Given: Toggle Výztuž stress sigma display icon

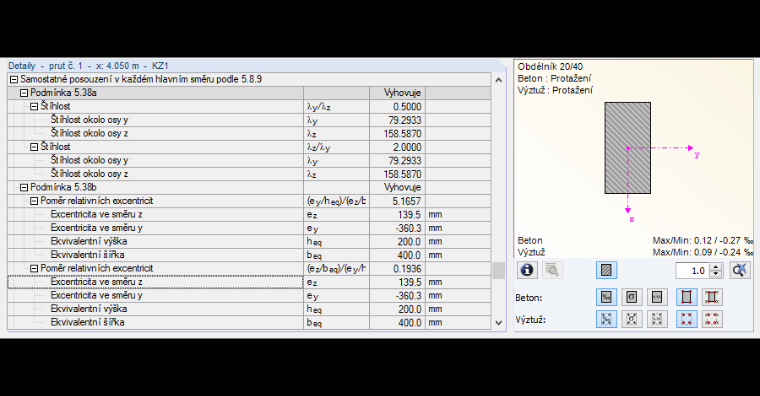Looking at the screenshot, I should pyautogui.click(x=632, y=319).
